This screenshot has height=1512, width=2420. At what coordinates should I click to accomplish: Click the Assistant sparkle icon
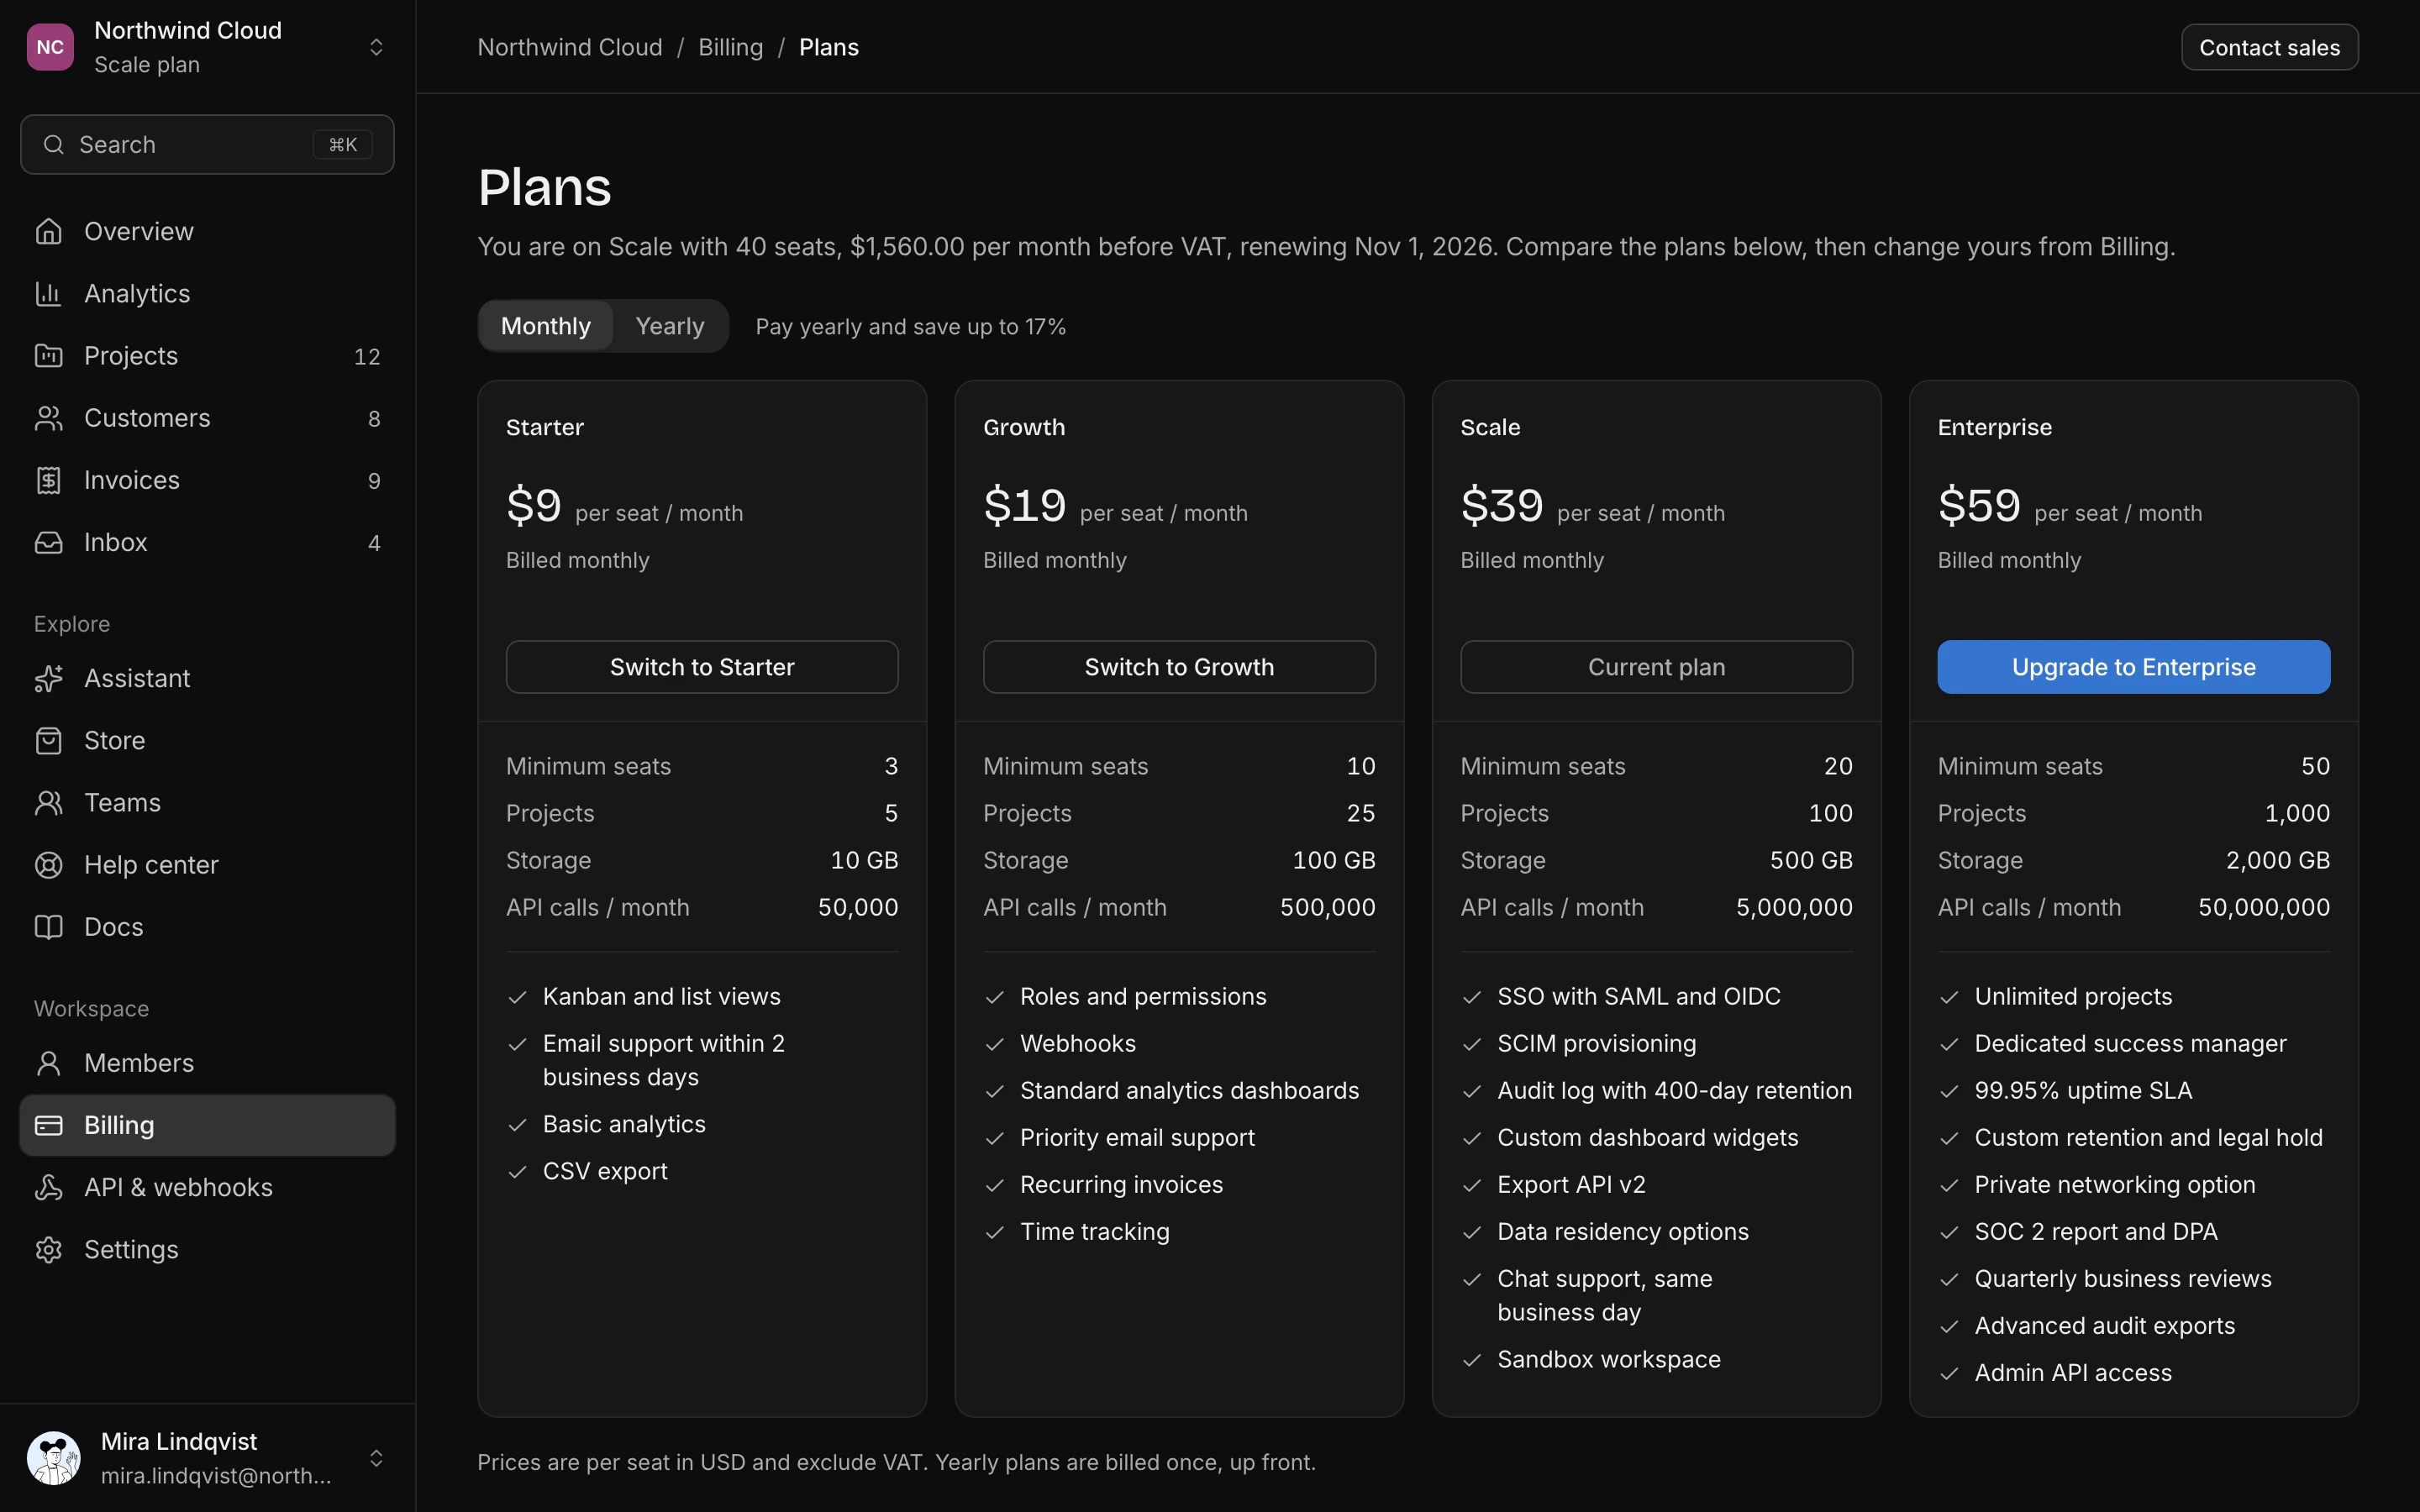pyautogui.click(x=49, y=678)
